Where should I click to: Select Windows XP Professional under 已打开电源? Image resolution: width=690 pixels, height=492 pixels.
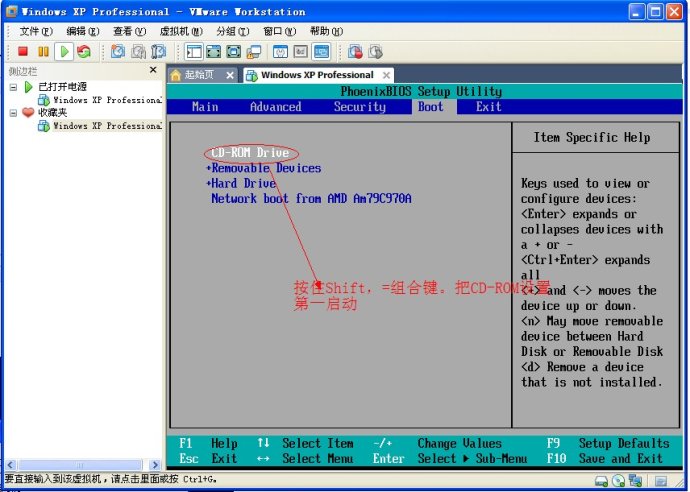point(107,100)
